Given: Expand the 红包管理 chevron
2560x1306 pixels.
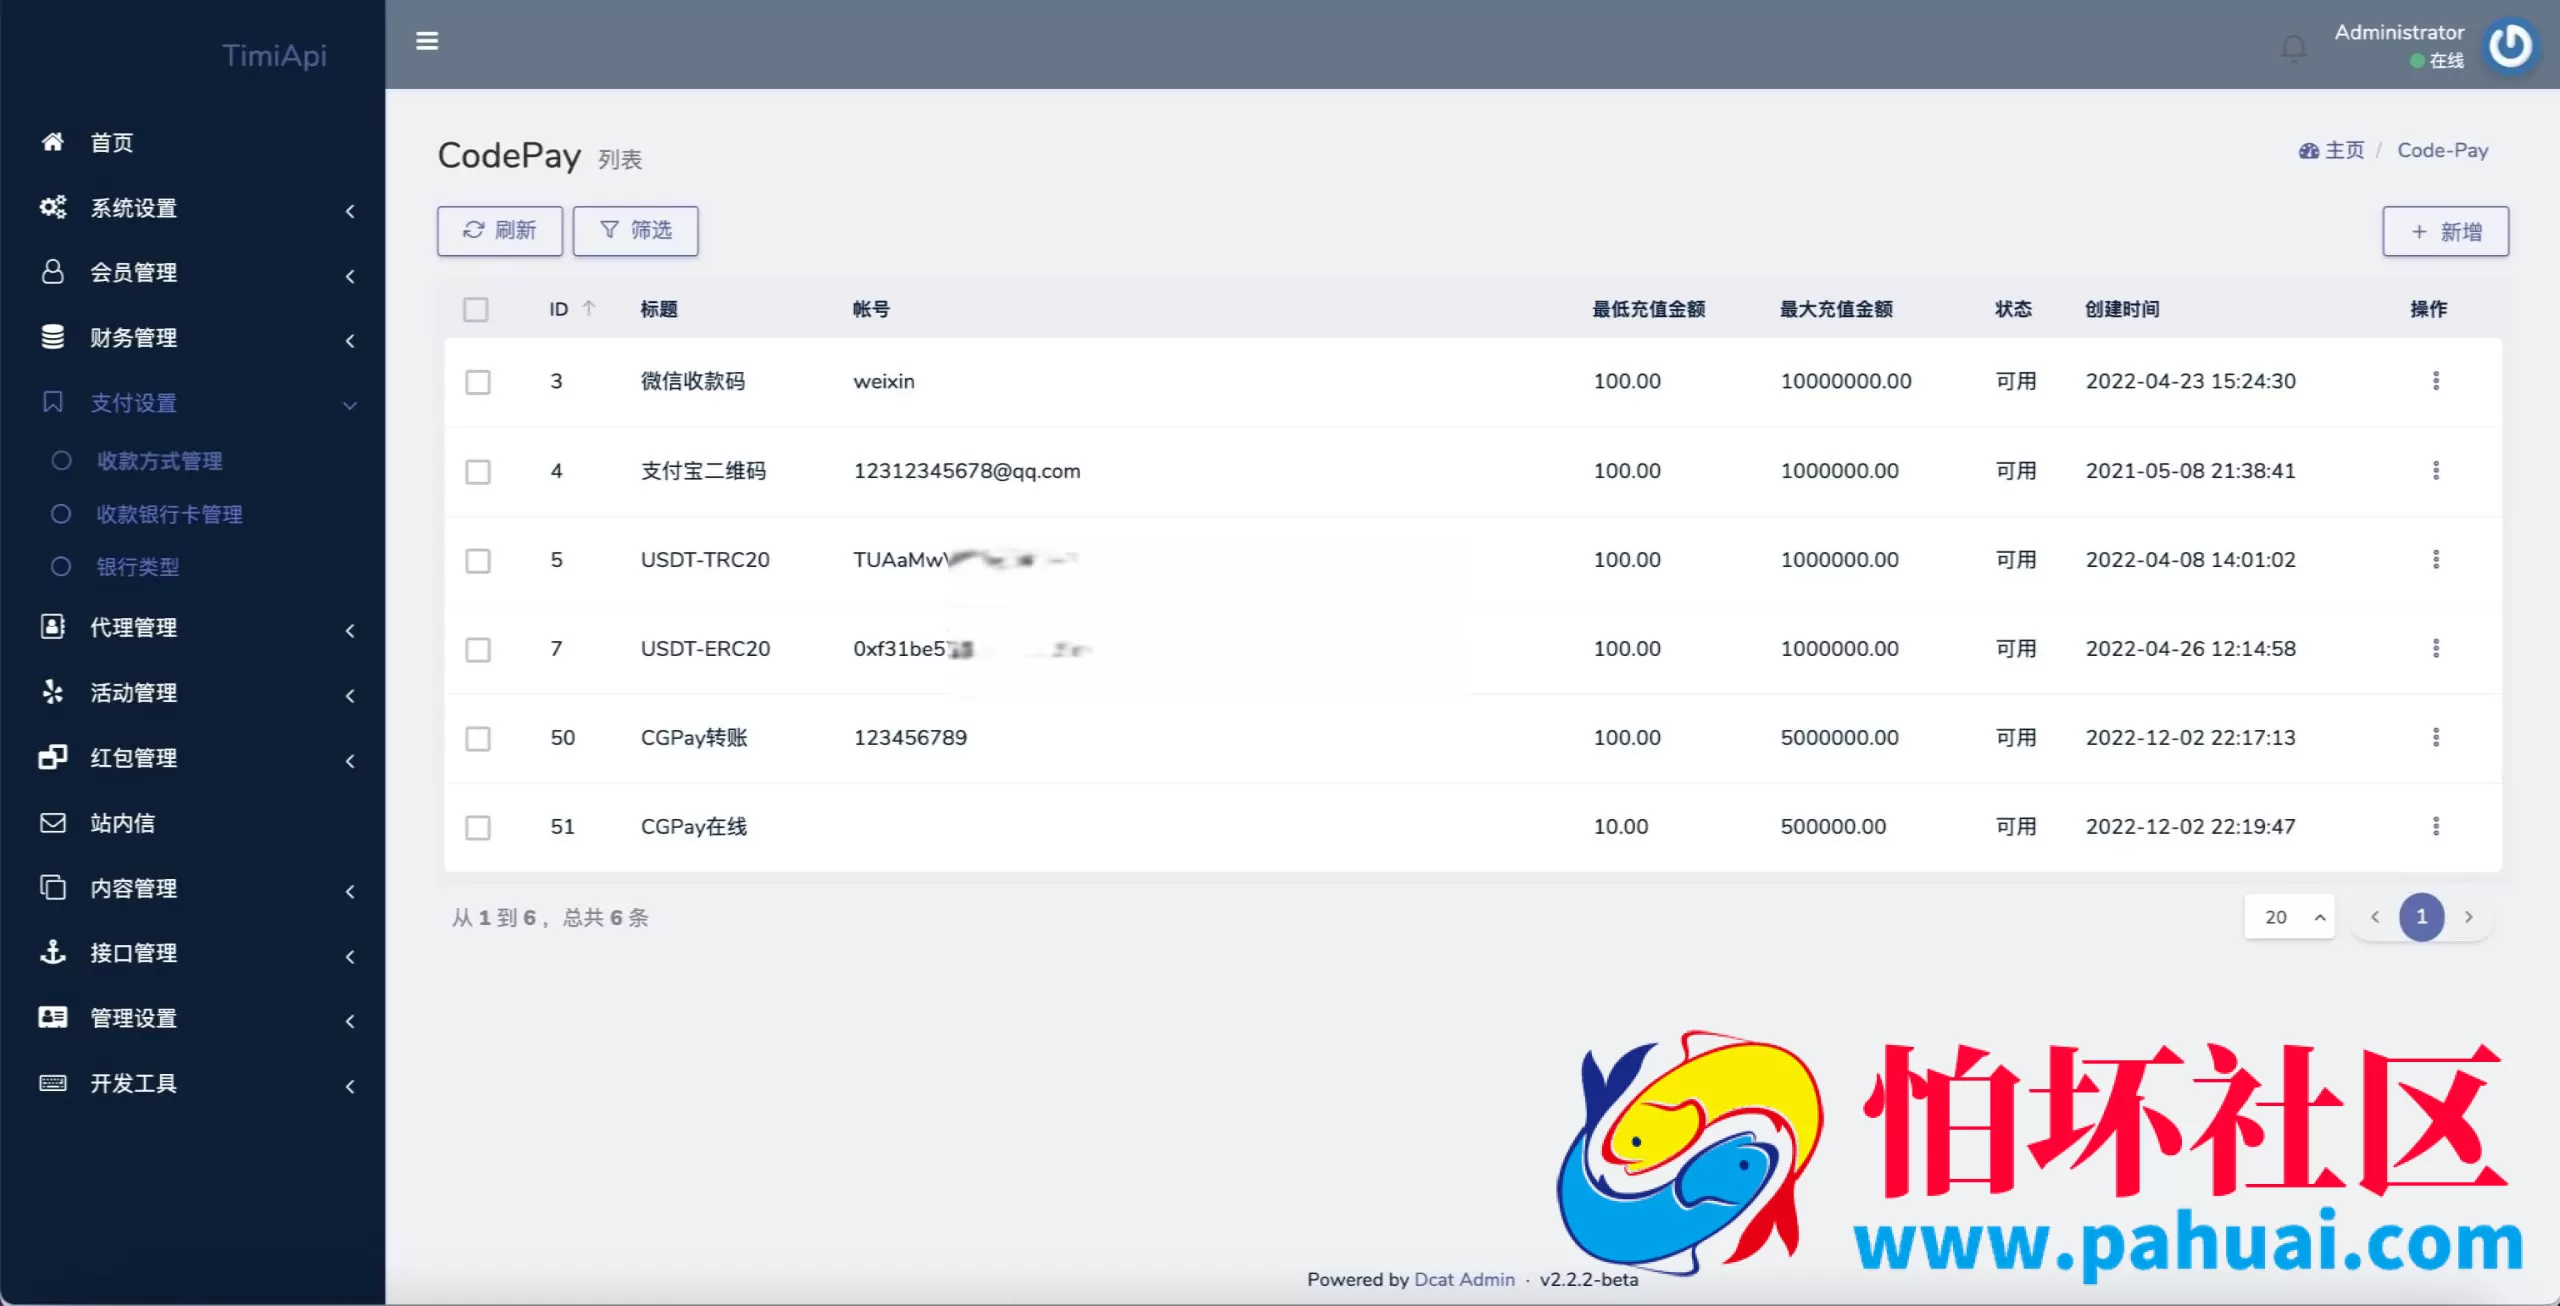Looking at the screenshot, I should click(350, 760).
